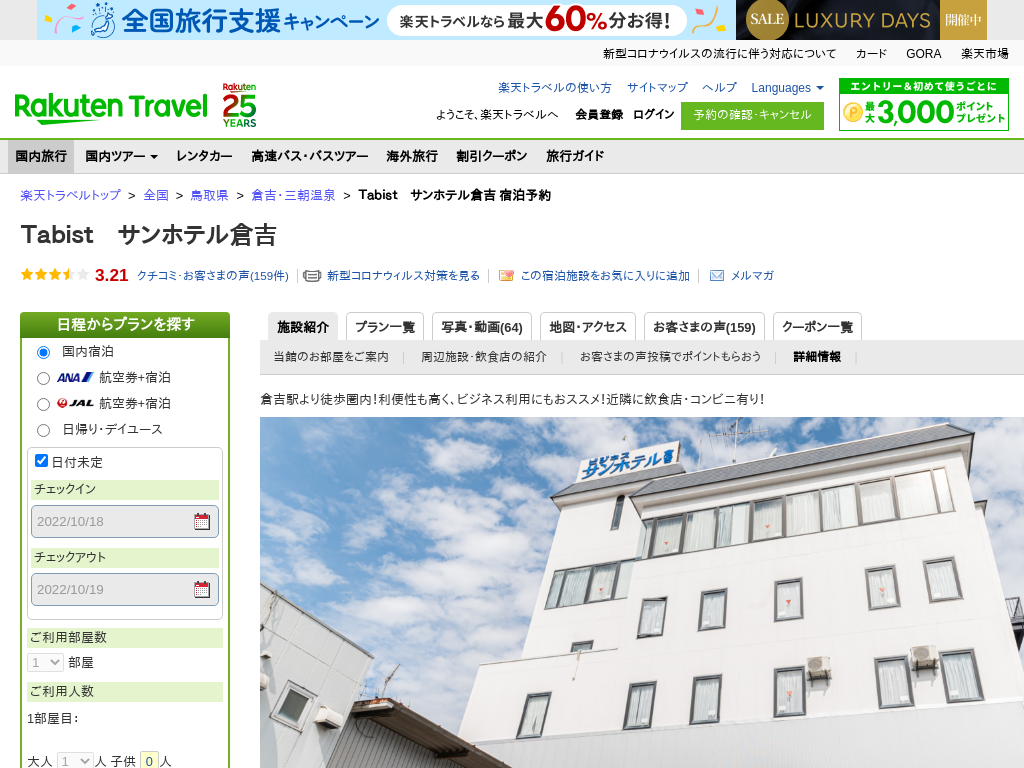The image size is (1024, 768).
Task: Click the hotel building photo
Action: click(x=642, y=592)
